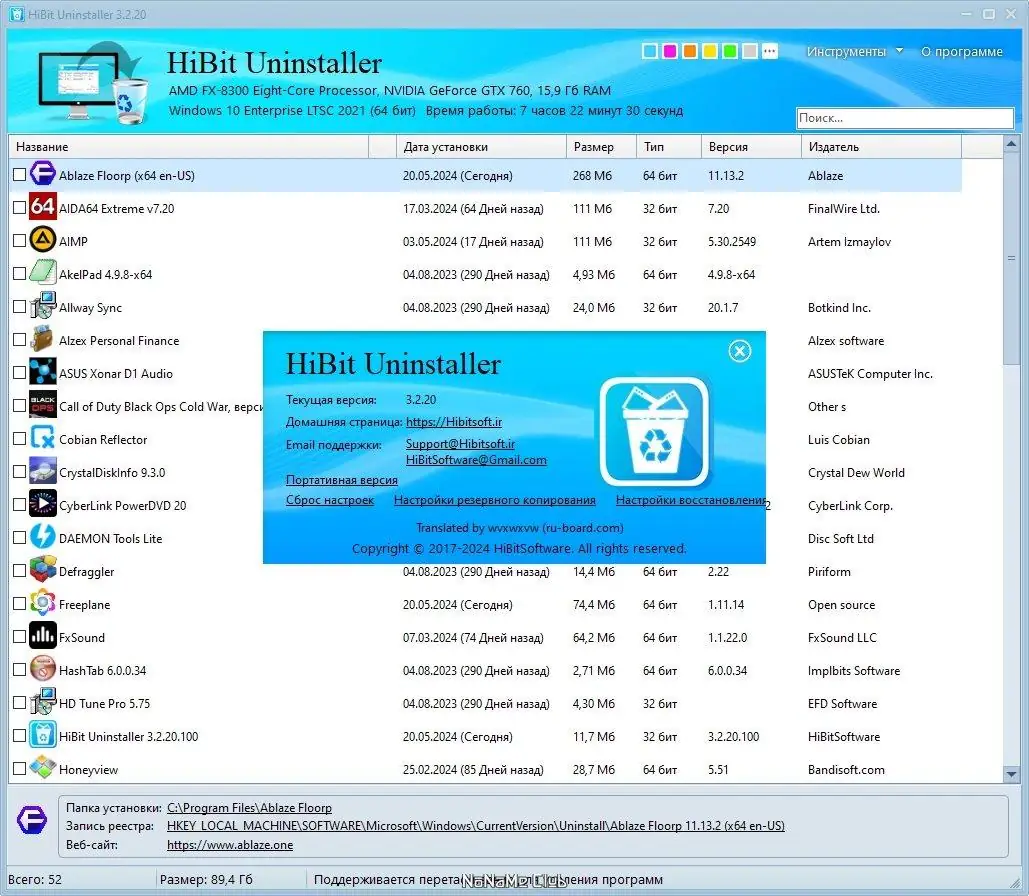
Task: Open the C:\Program Files\Ablaze Floorp folder link
Action: pos(249,807)
